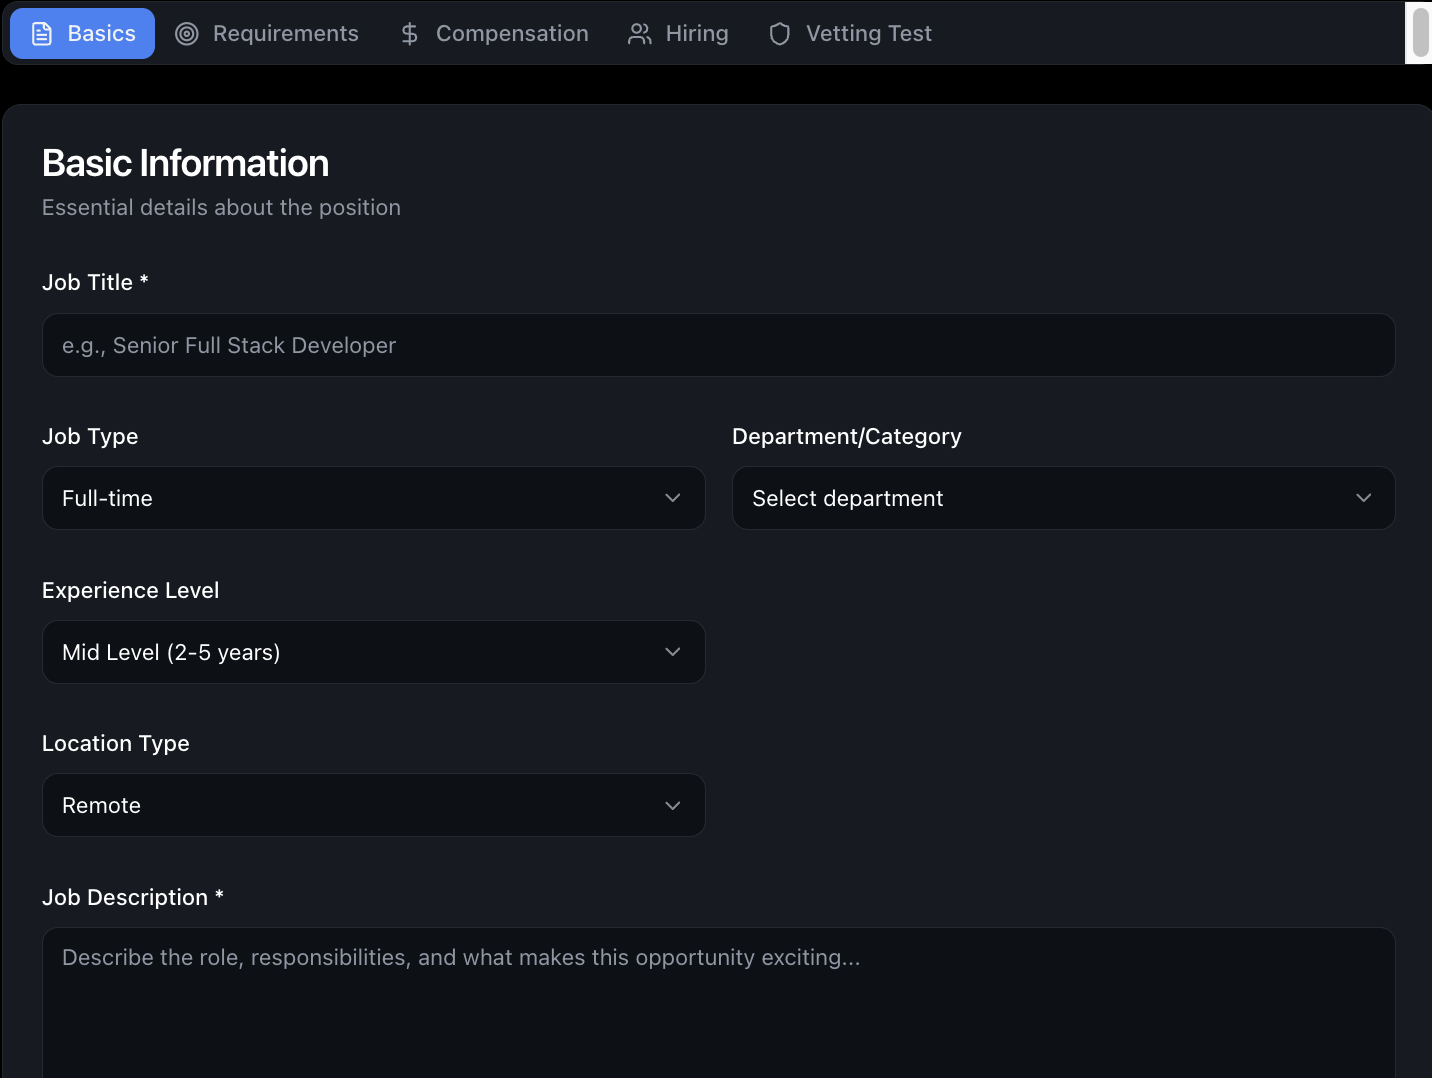Screen dimensions: 1432x1078
Task: Click the chevron on the Experience Level dropdown
Action: point(672,651)
